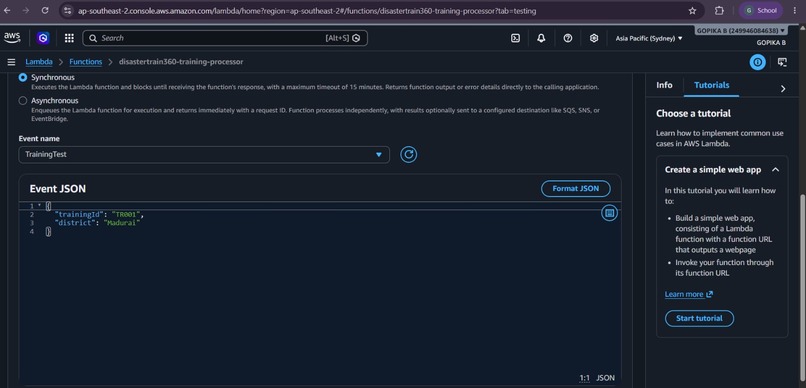This screenshot has height=388, width=806.
Task: Toggle the Lambda side navigation hamburger
Action: pyautogui.click(x=11, y=62)
